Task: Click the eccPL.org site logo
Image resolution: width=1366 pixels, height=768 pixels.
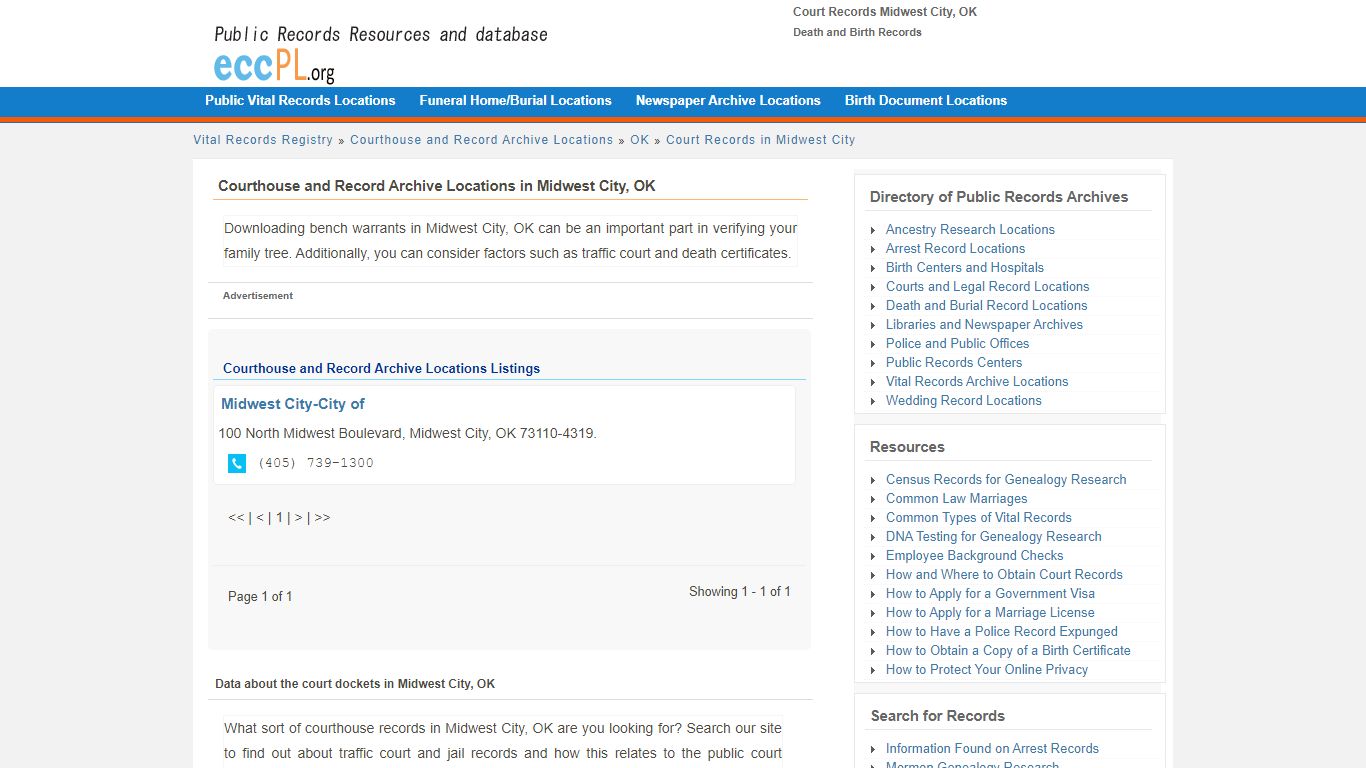Action: (274, 66)
